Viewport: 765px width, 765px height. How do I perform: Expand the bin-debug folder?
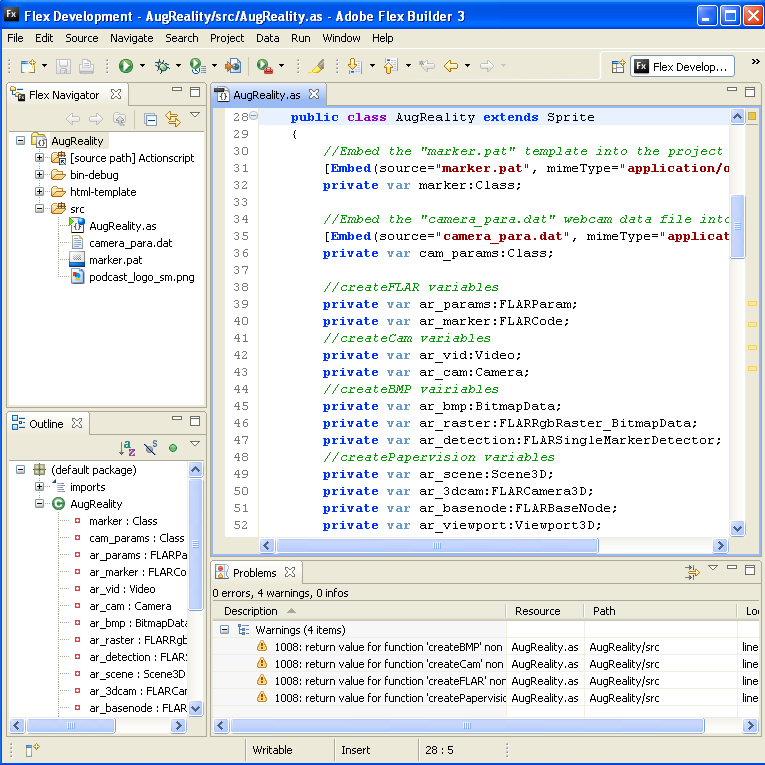(x=40, y=175)
